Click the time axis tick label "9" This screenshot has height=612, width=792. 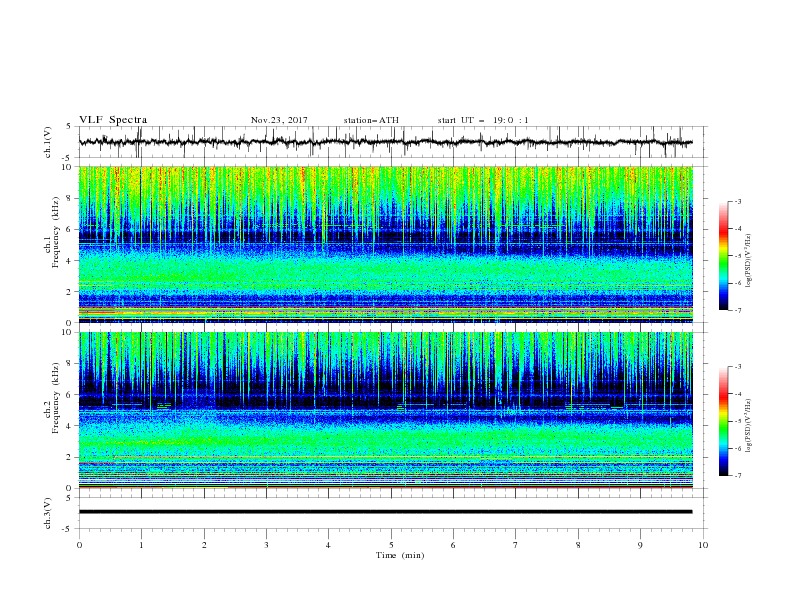pos(640,545)
